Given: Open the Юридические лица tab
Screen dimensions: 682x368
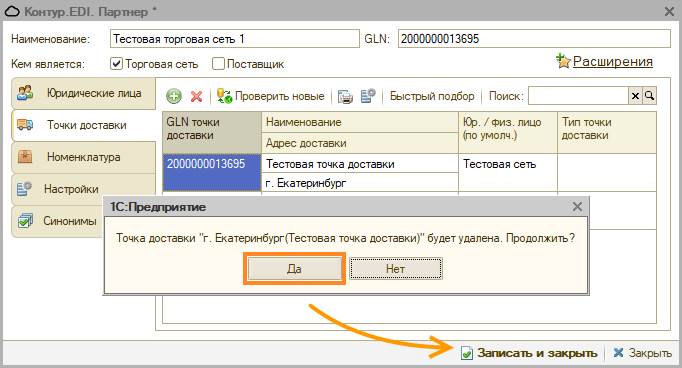Looking at the screenshot, I should (x=83, y=93).
